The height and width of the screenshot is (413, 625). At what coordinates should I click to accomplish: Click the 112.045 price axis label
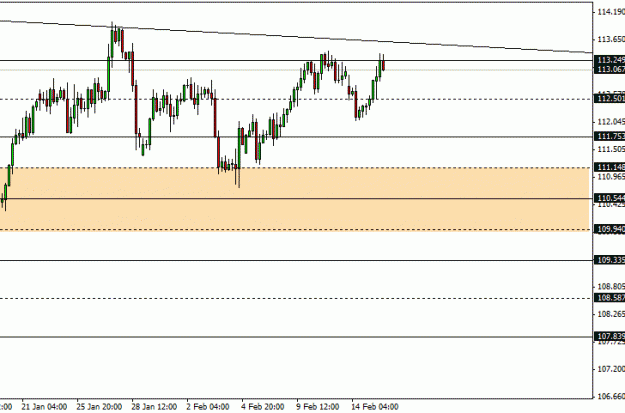[611, 122]
